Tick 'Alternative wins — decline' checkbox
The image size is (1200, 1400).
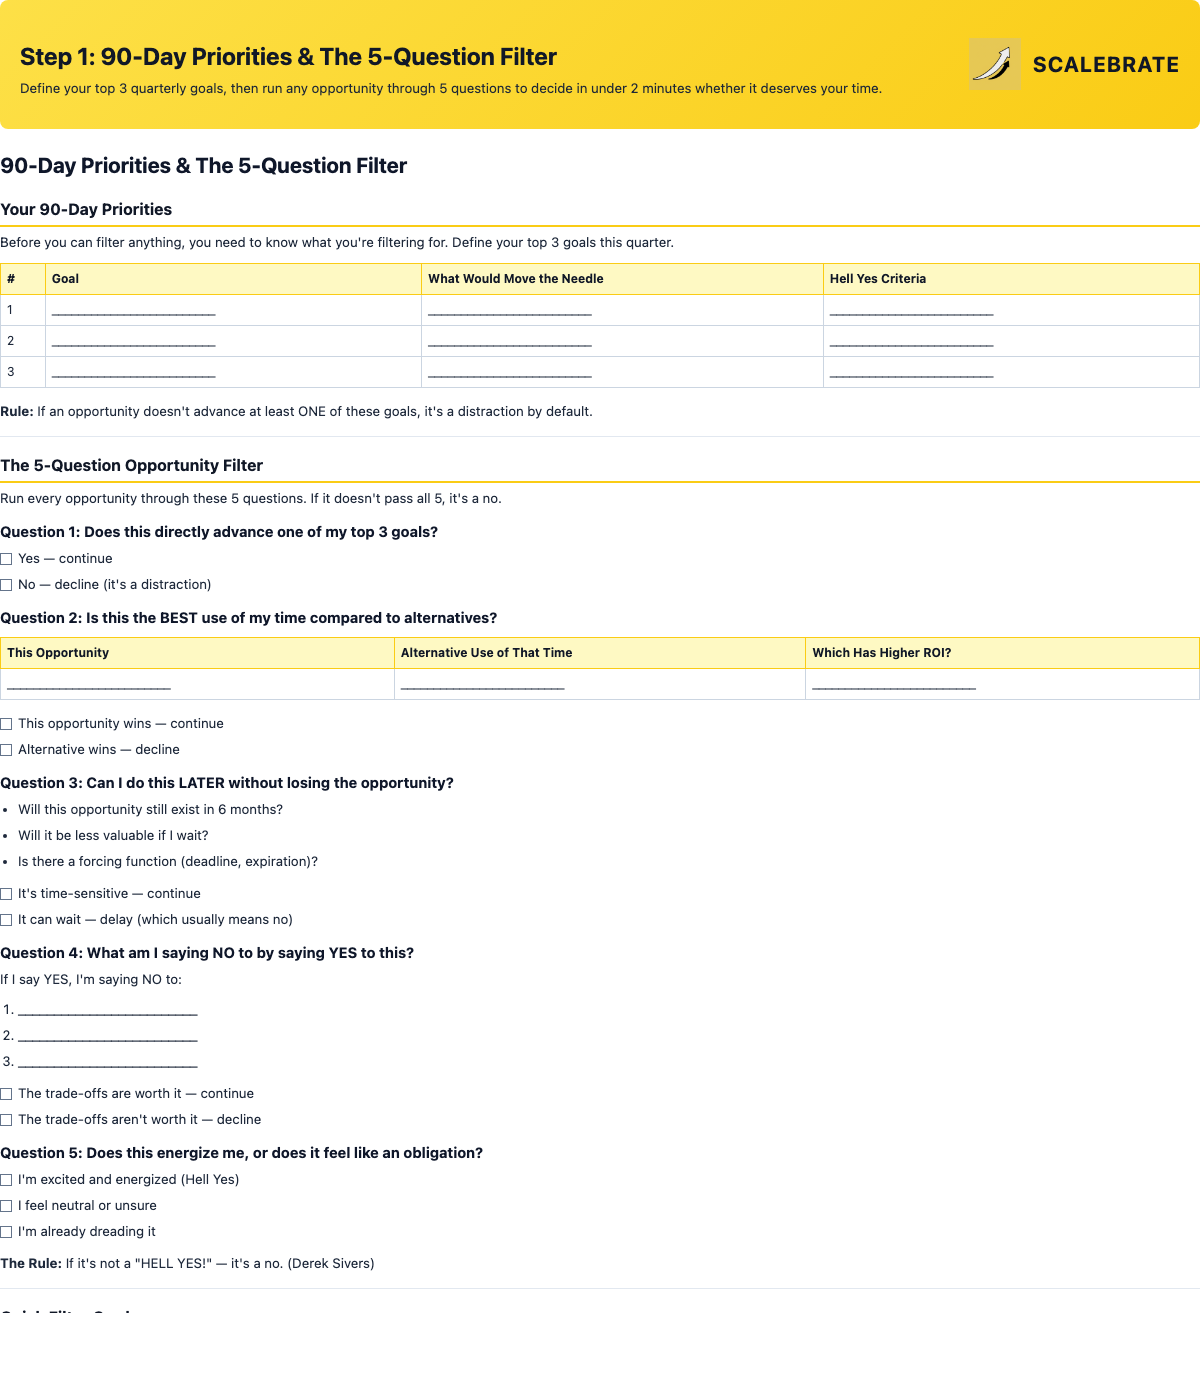pos(6,750)
